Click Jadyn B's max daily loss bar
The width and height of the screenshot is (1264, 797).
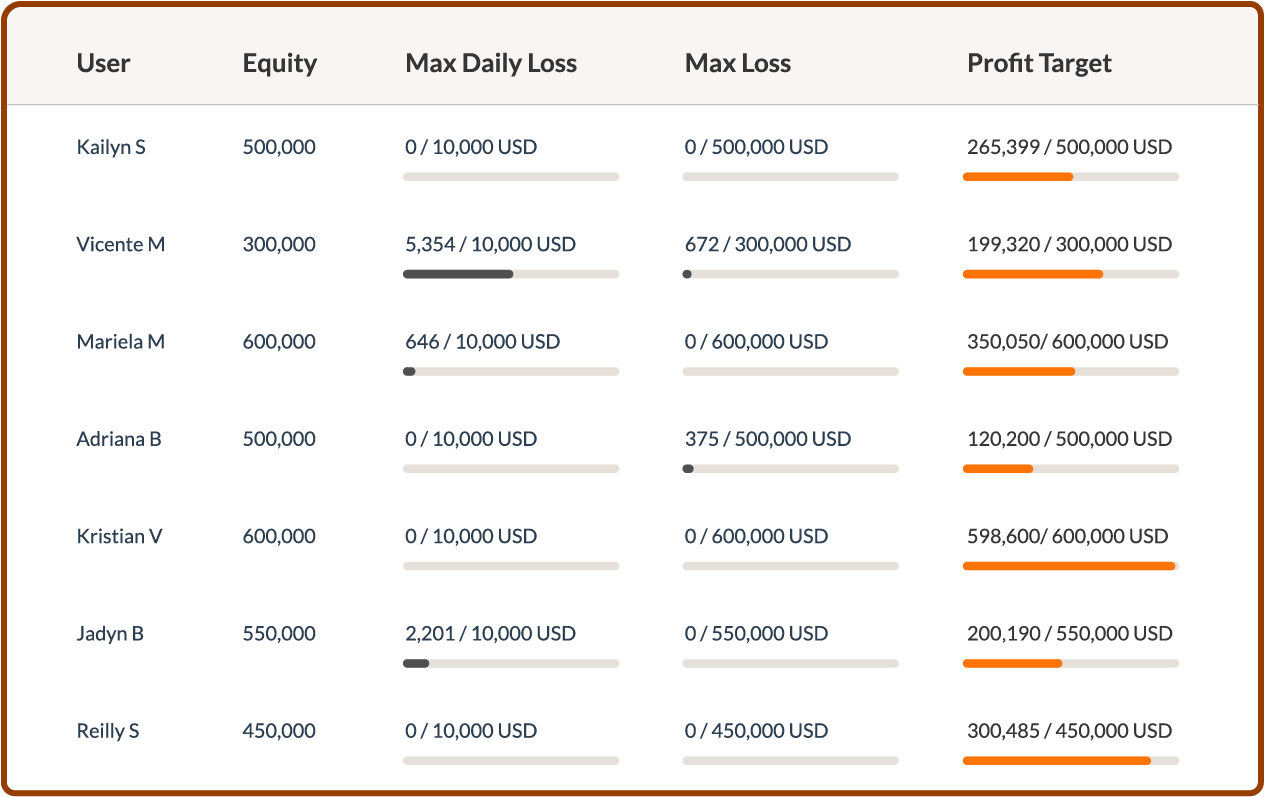pos(510,663)
